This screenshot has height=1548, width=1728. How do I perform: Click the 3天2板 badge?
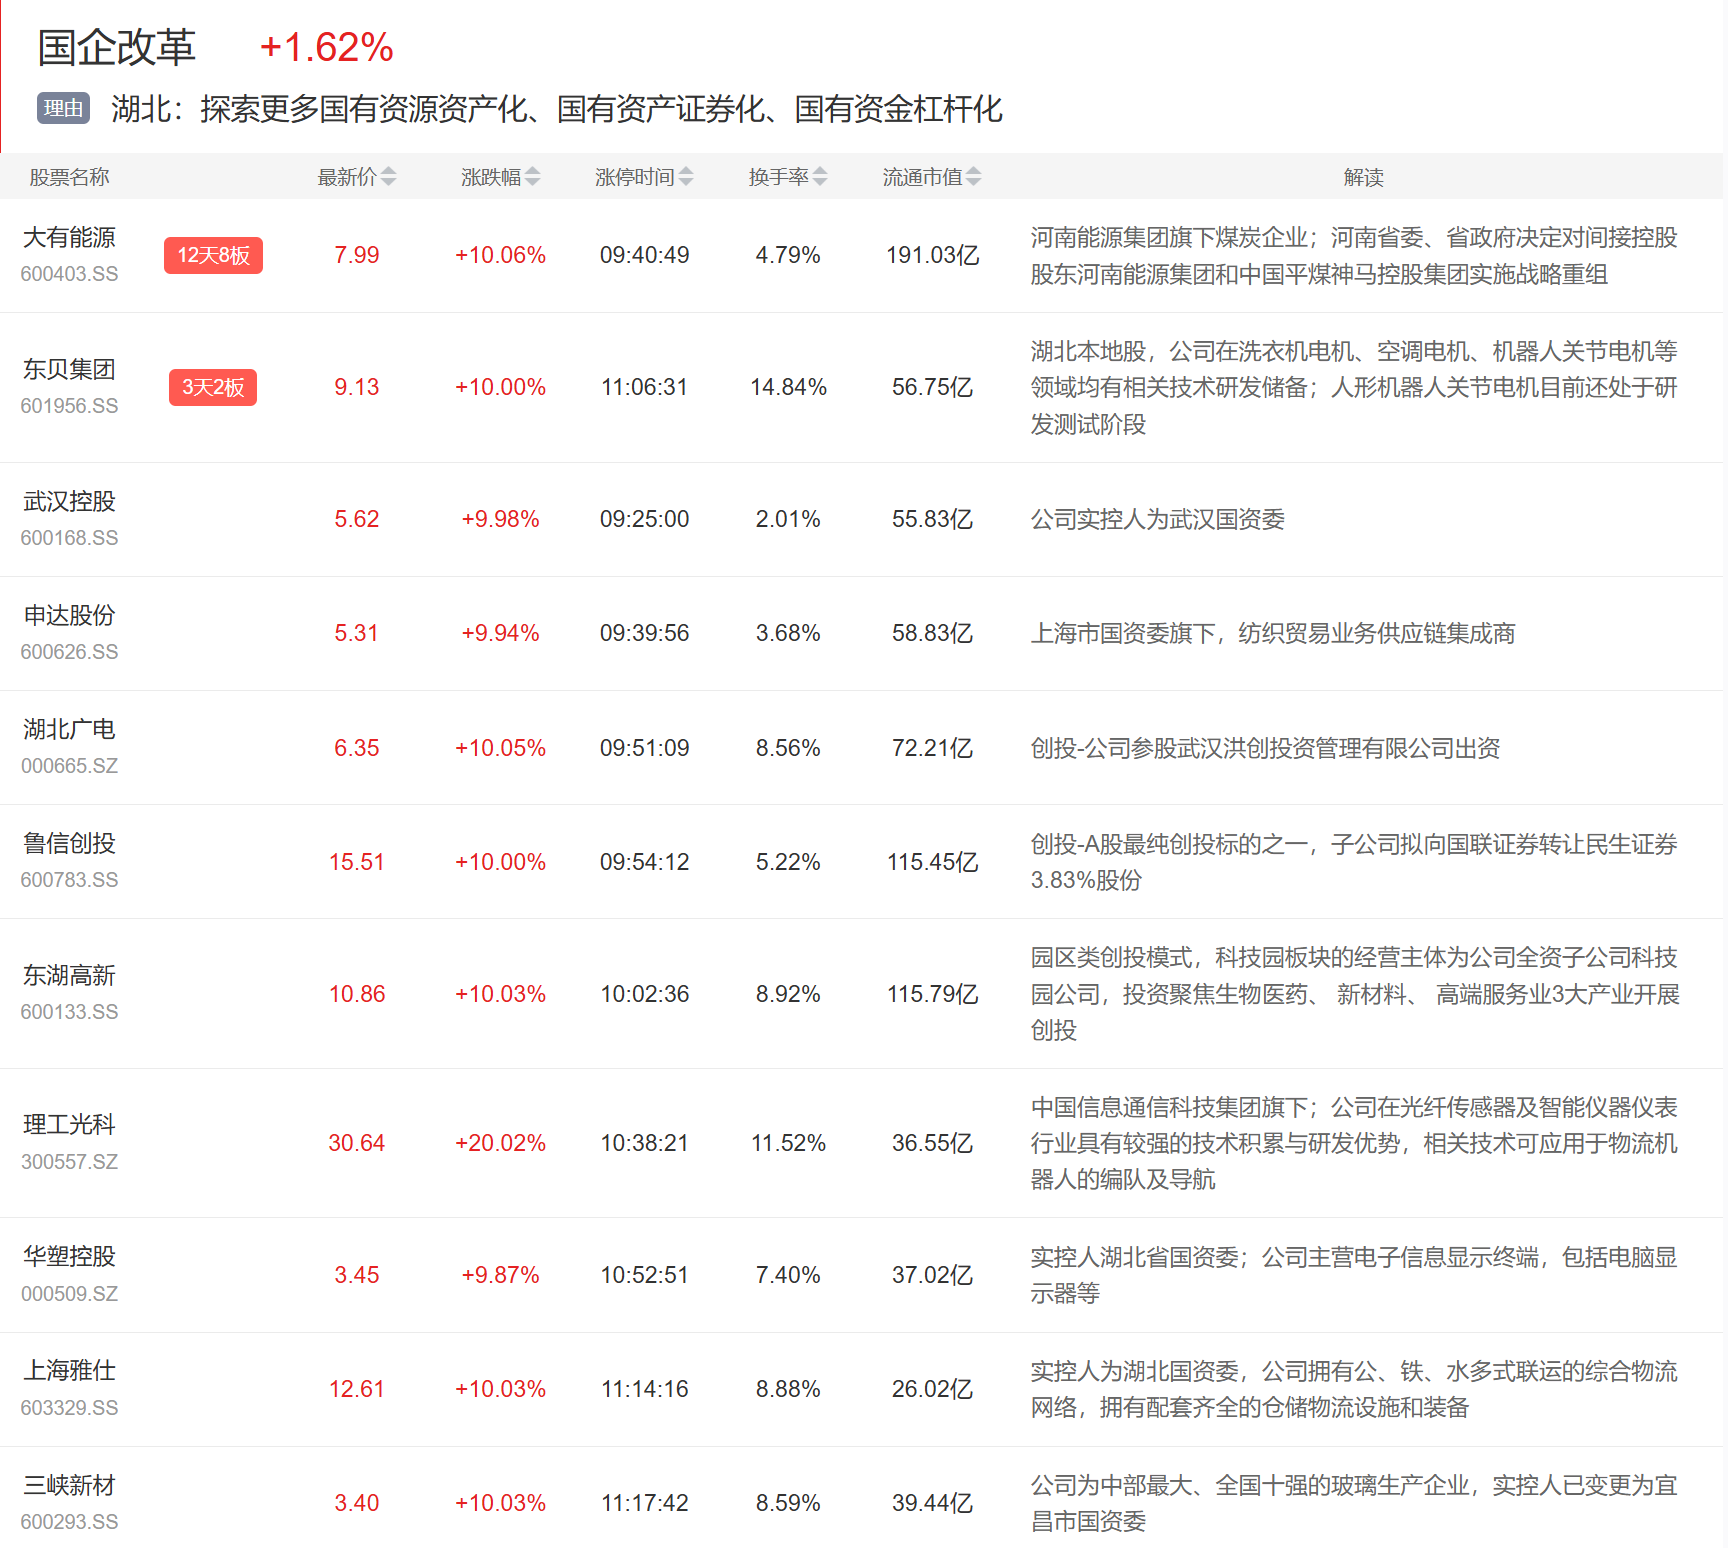point(213,387)
